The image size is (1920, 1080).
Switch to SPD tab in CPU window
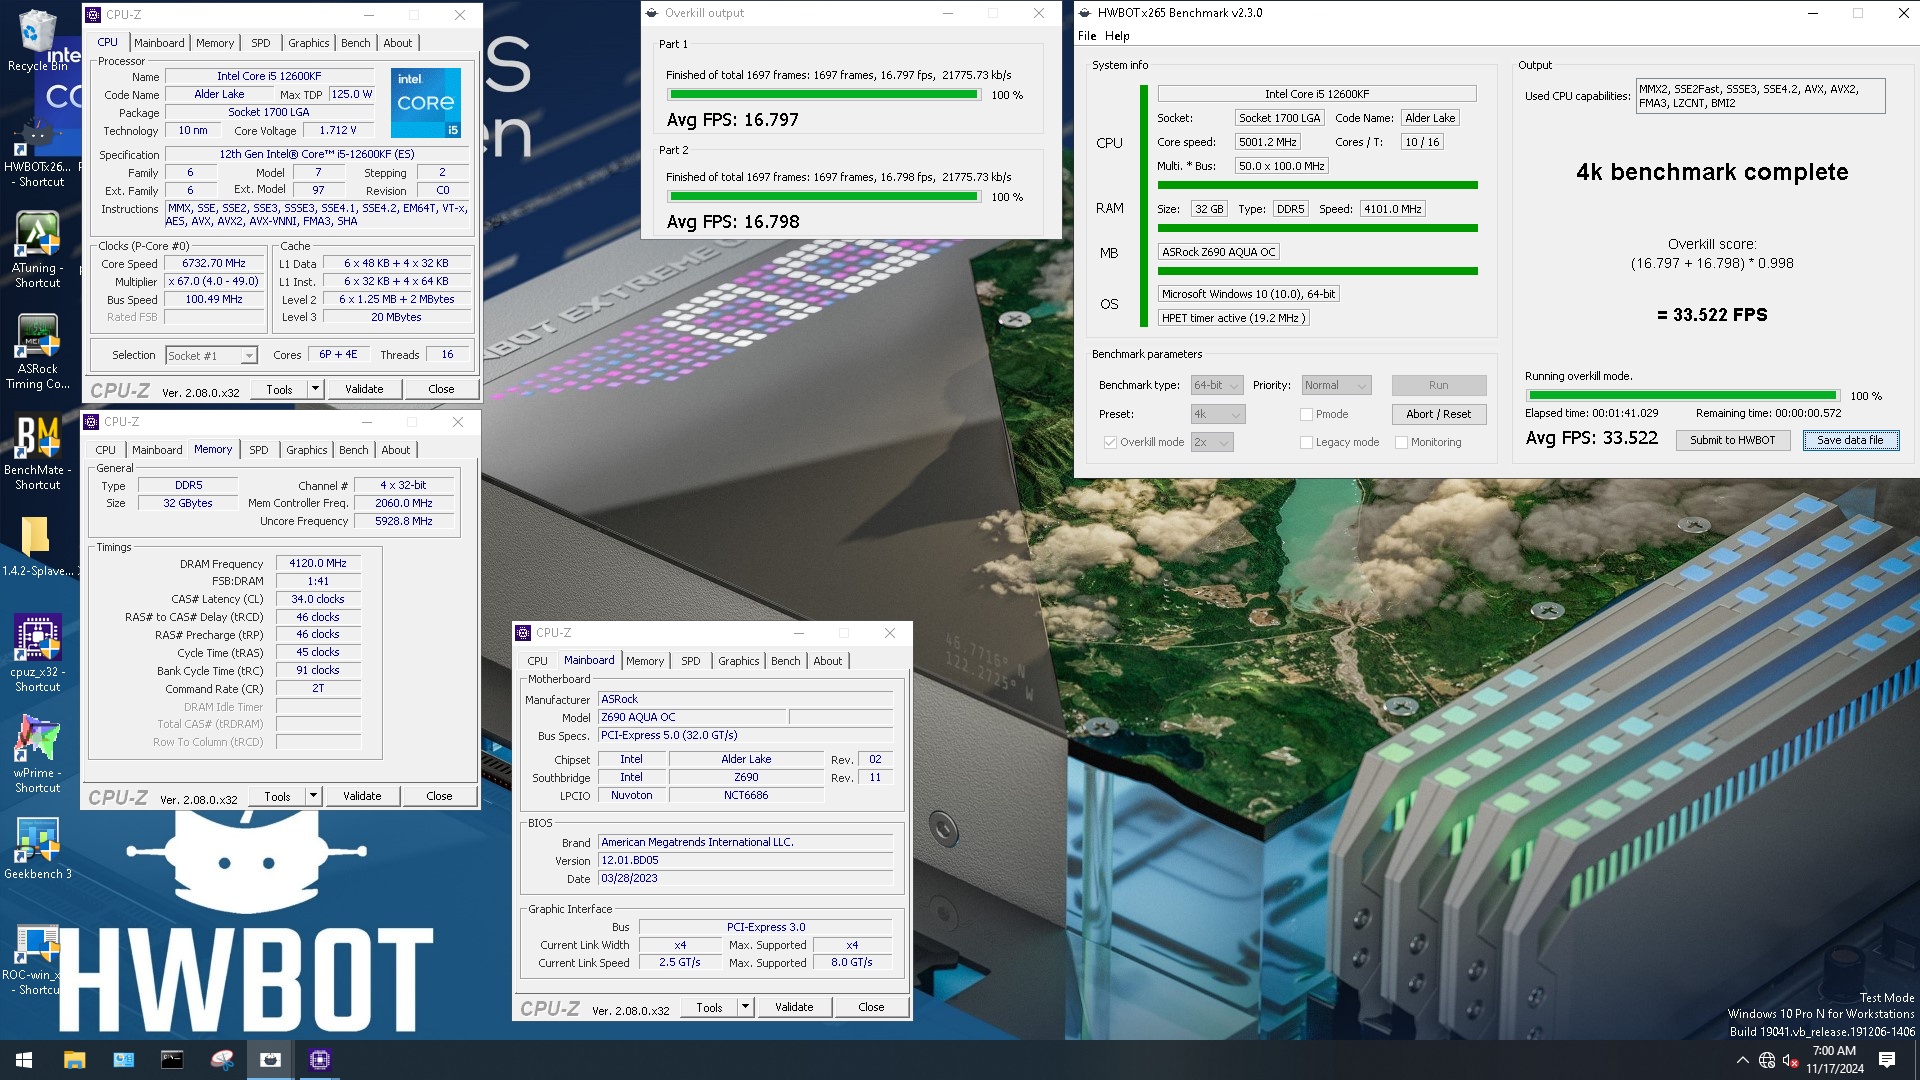261,43
